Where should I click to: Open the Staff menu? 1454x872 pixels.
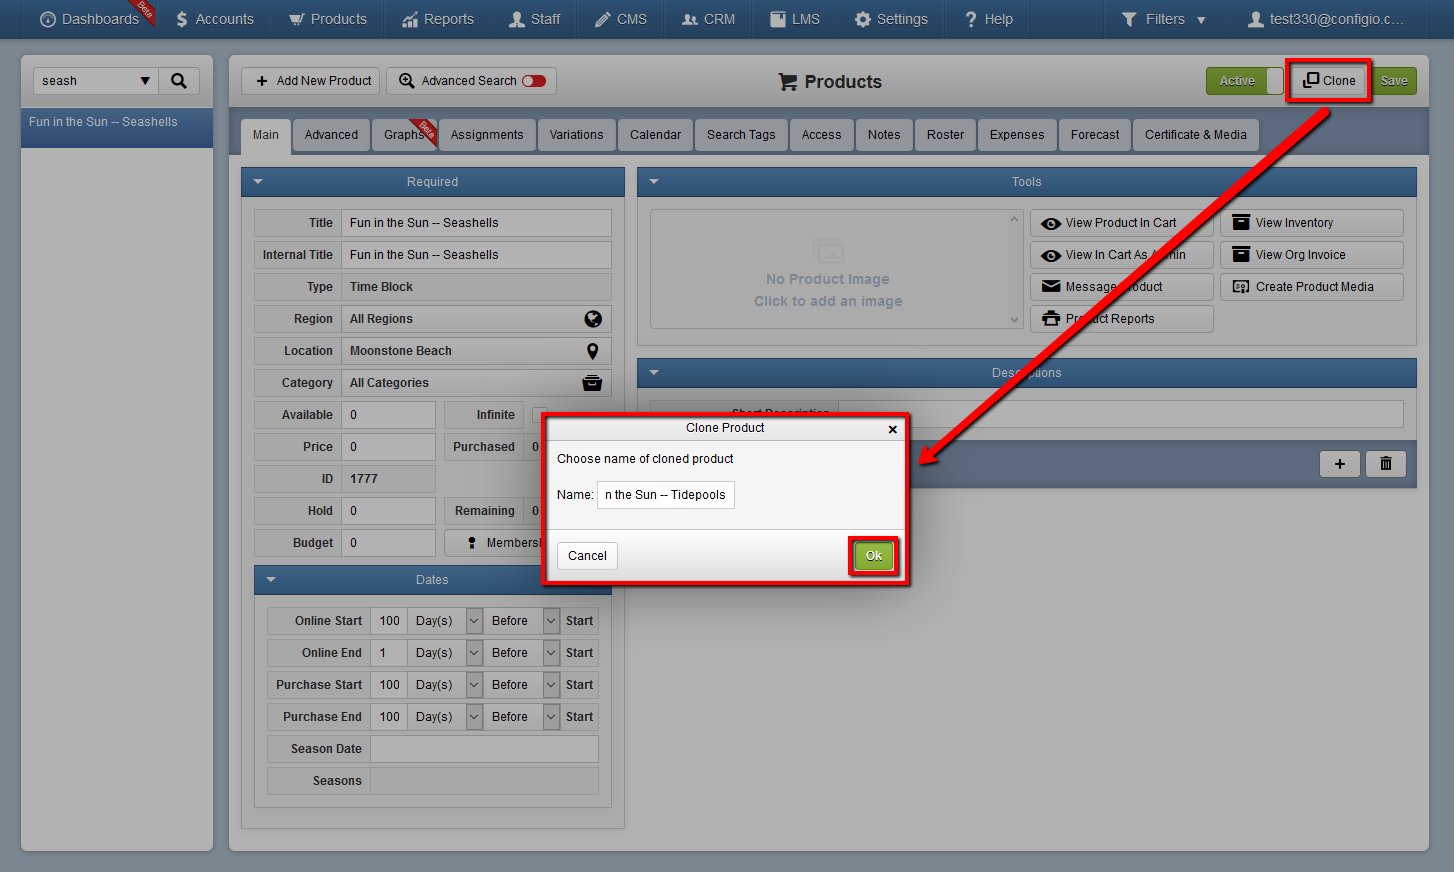[535, 19]
